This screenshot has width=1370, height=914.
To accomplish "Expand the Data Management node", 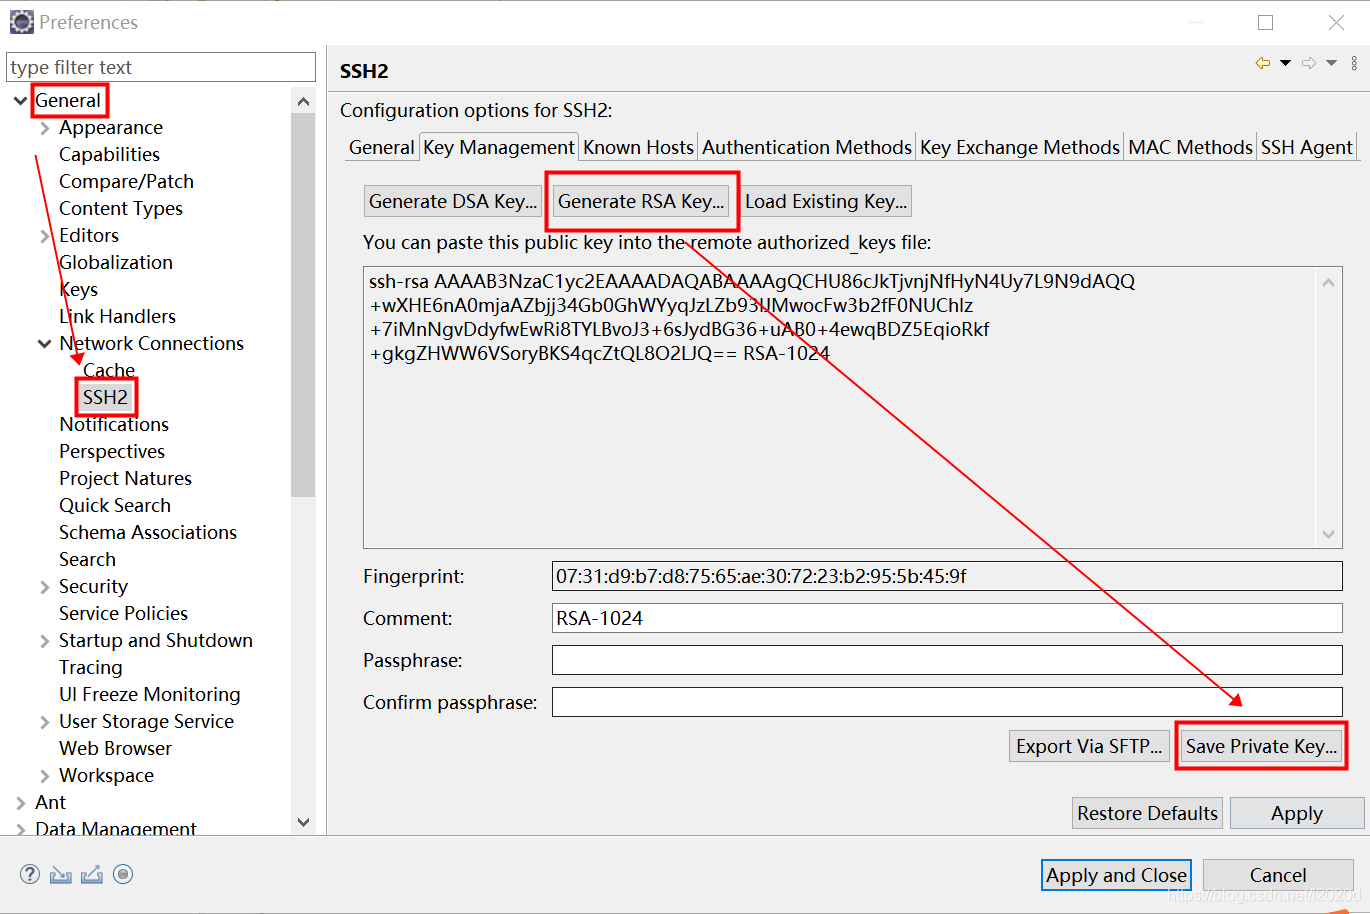I will pos(21,829).
